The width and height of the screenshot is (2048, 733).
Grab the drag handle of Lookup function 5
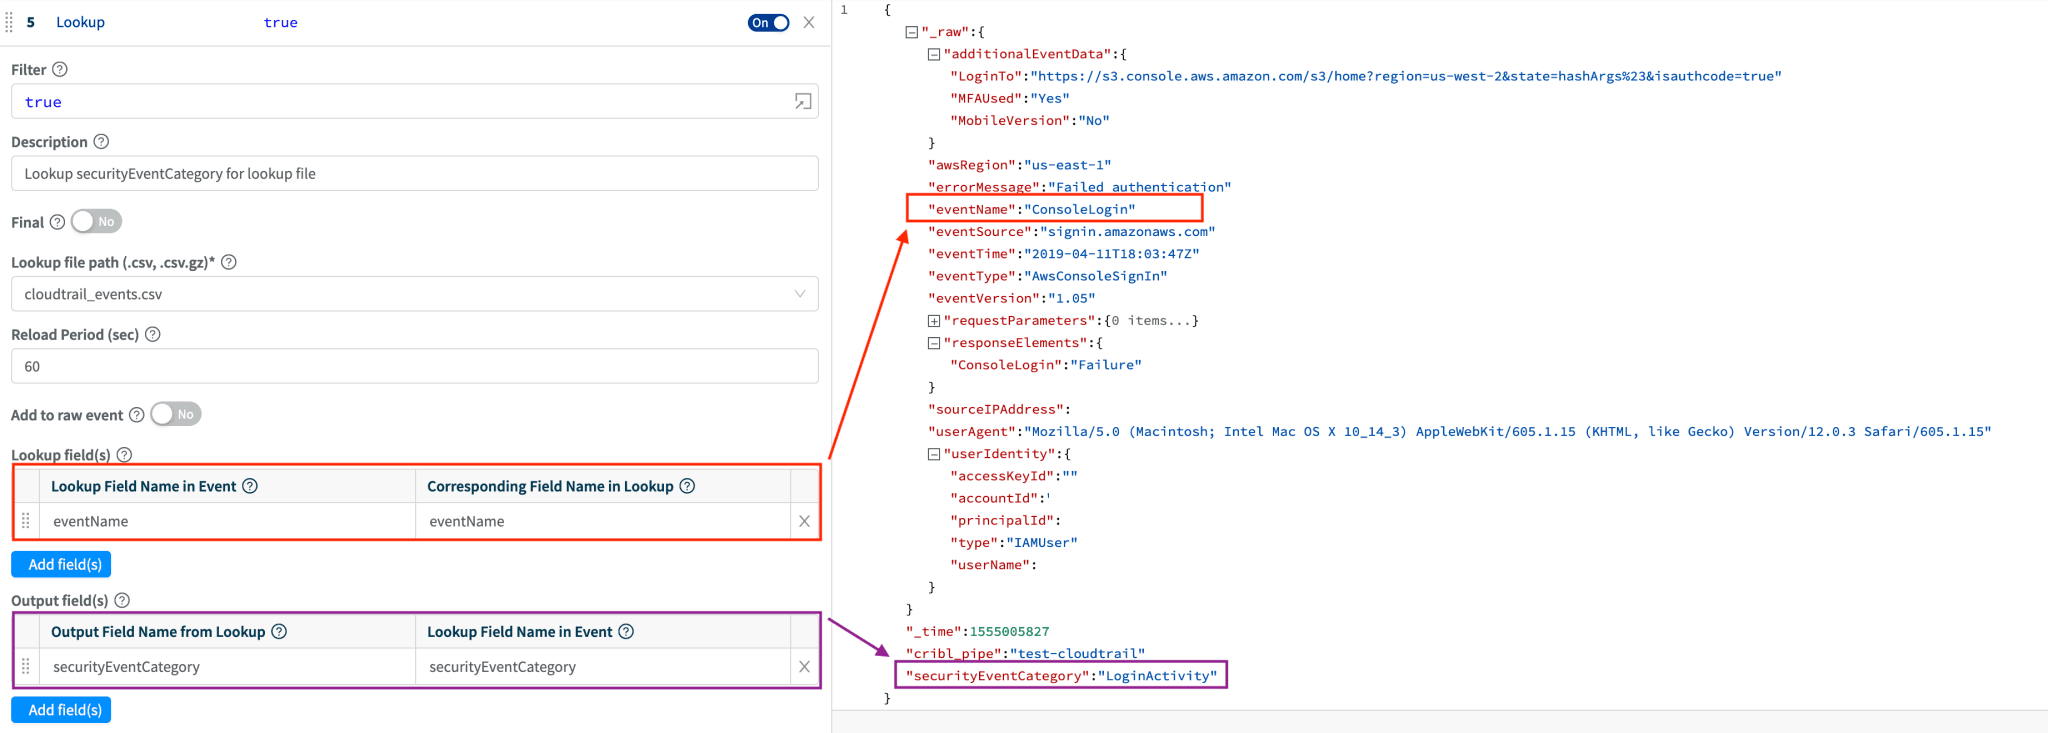click(9, 22)
